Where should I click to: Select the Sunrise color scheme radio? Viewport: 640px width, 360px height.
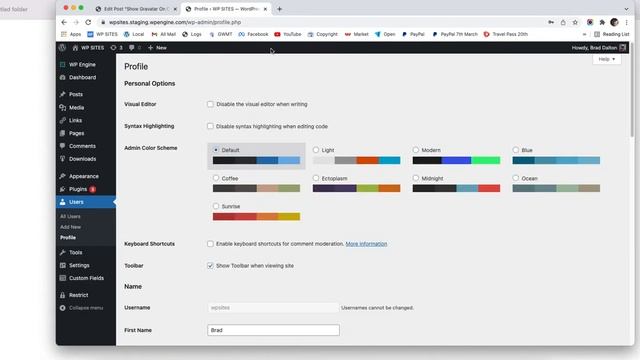216,207
